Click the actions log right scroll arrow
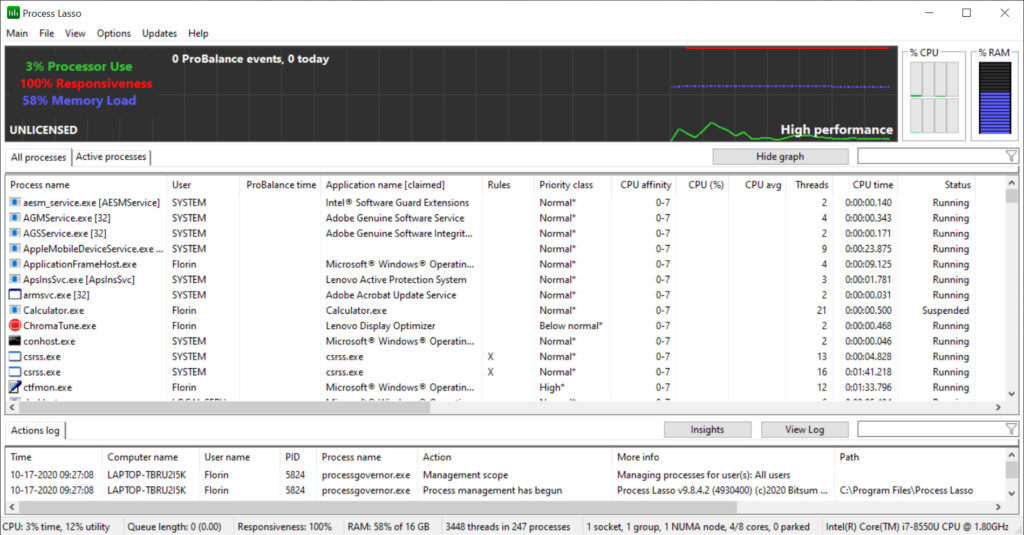The height and width of the screenshot is (535, 1024). (998, 506)
